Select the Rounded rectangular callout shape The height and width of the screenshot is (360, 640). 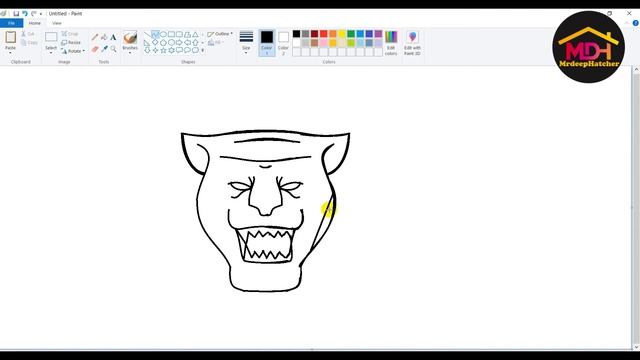[x=179, y=50]
